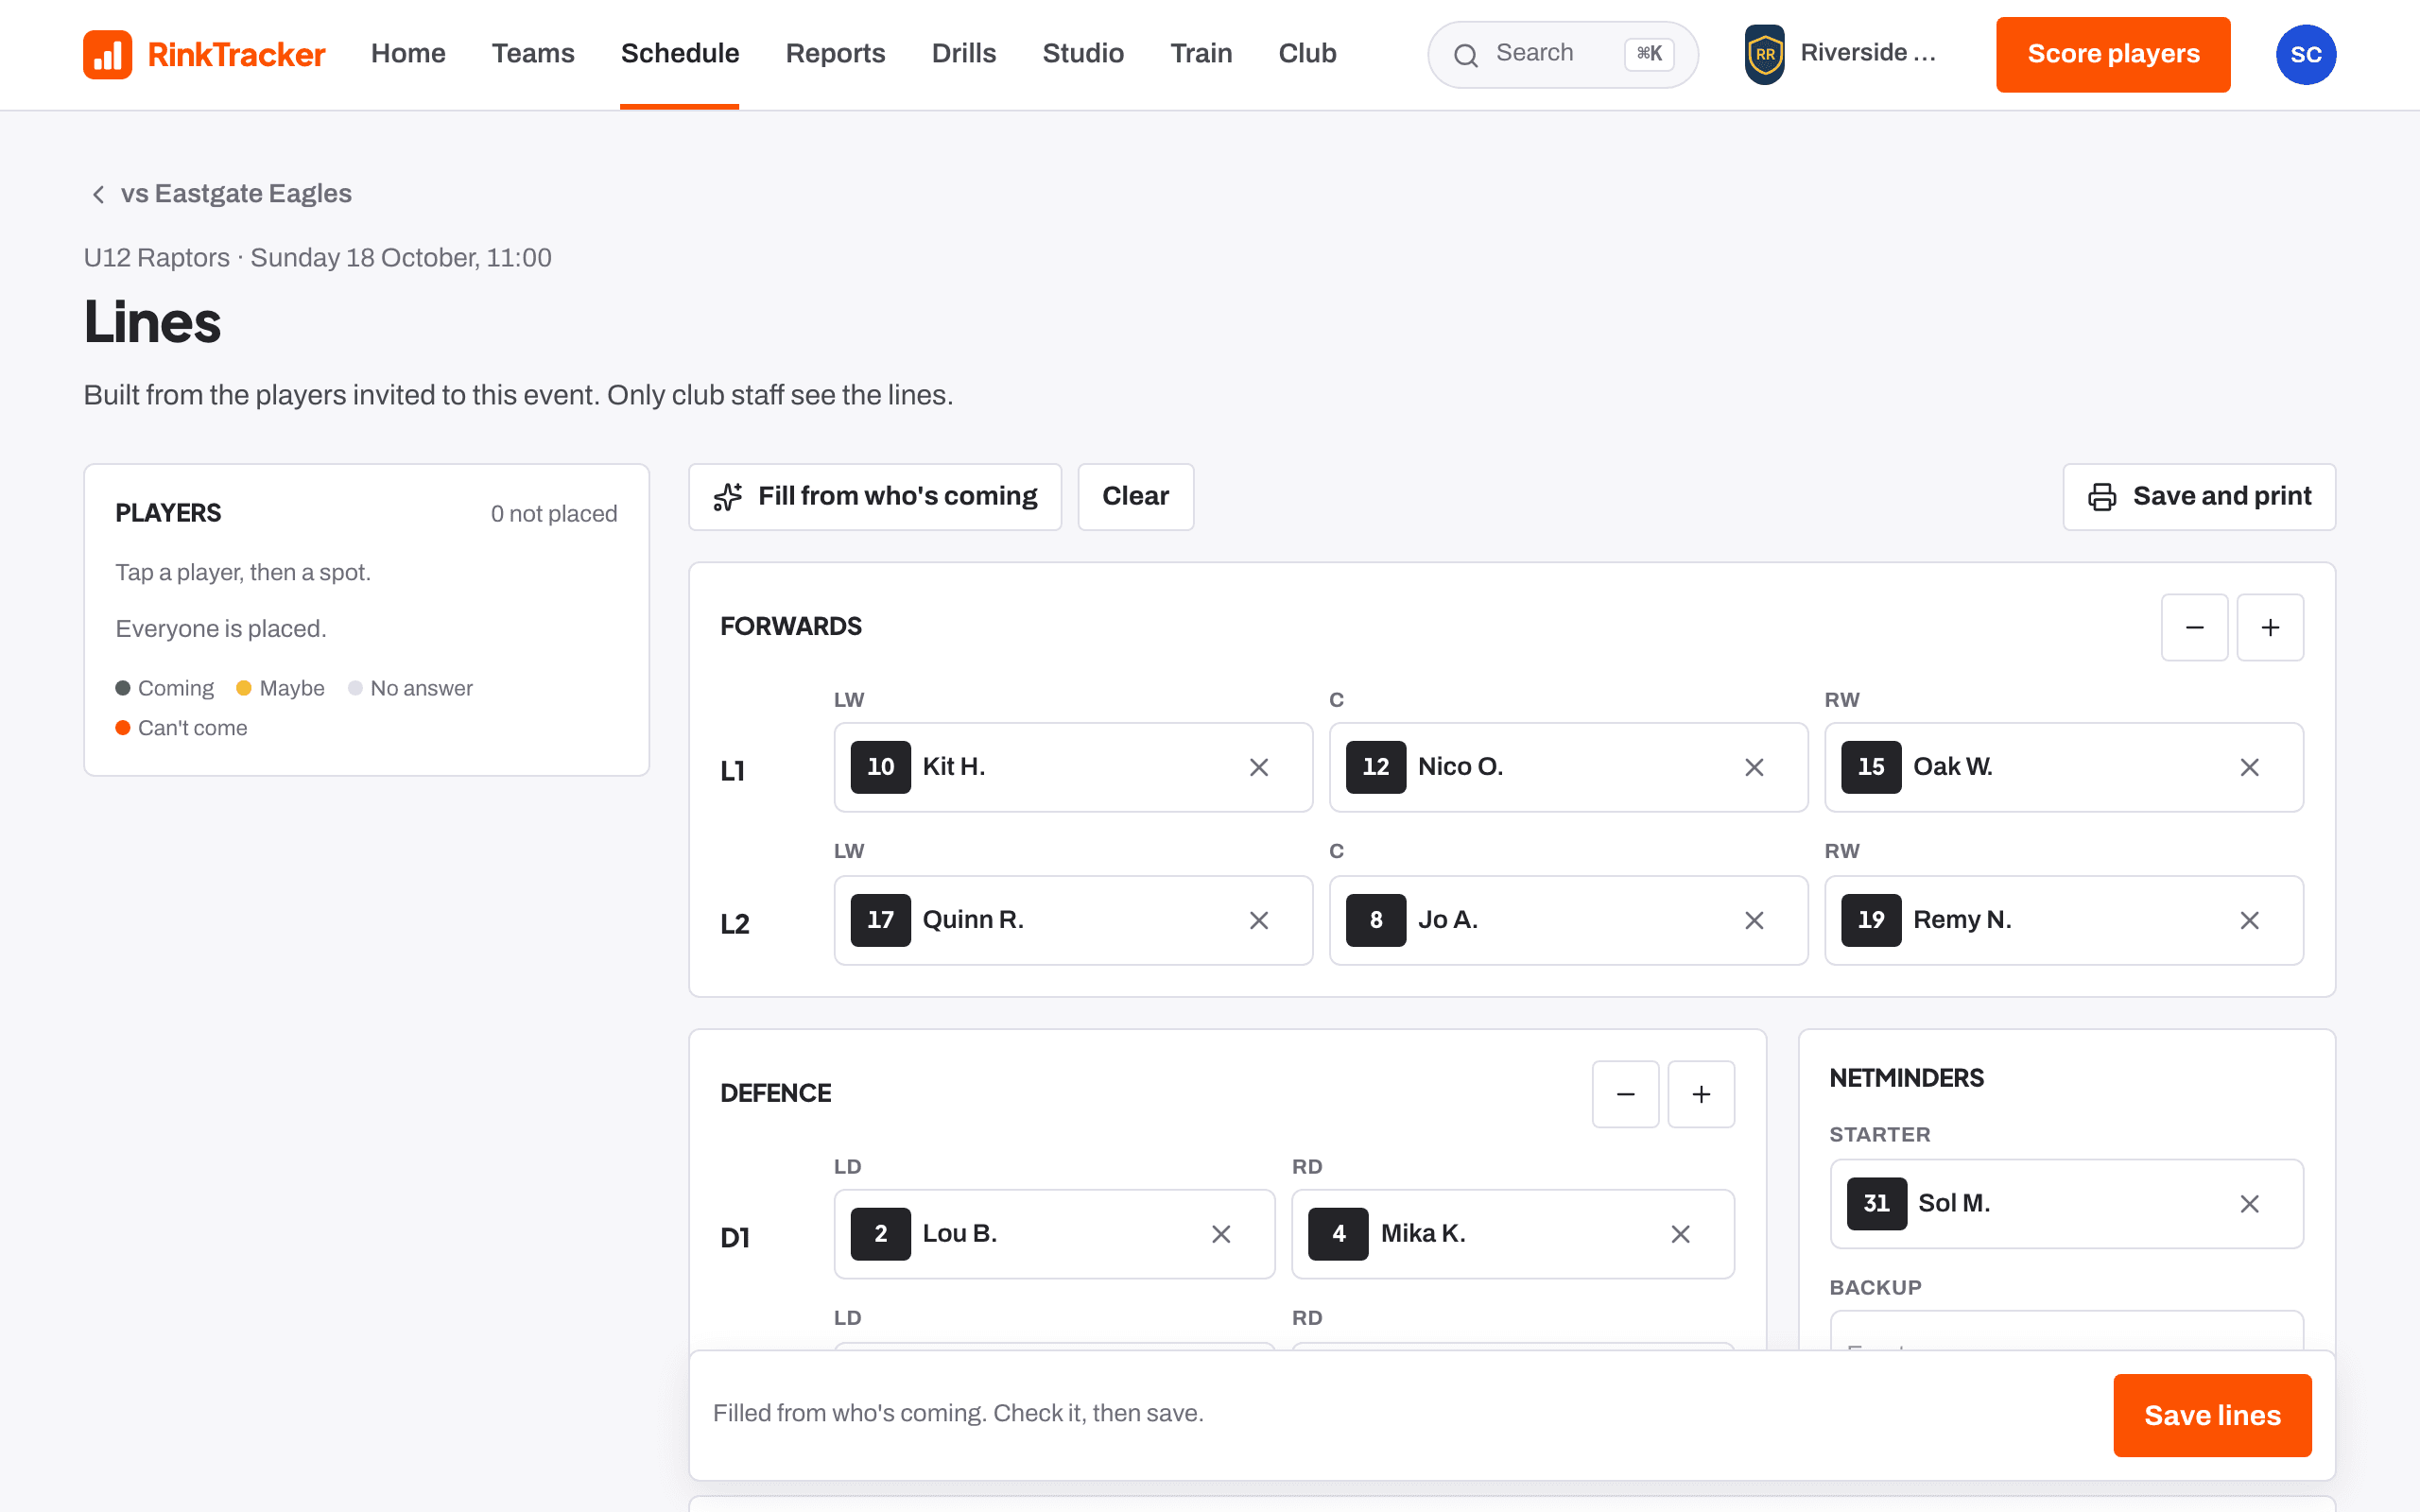2420x1512 pixels.
Task: Go to the Club page
Action: [x=1307, y=53]
